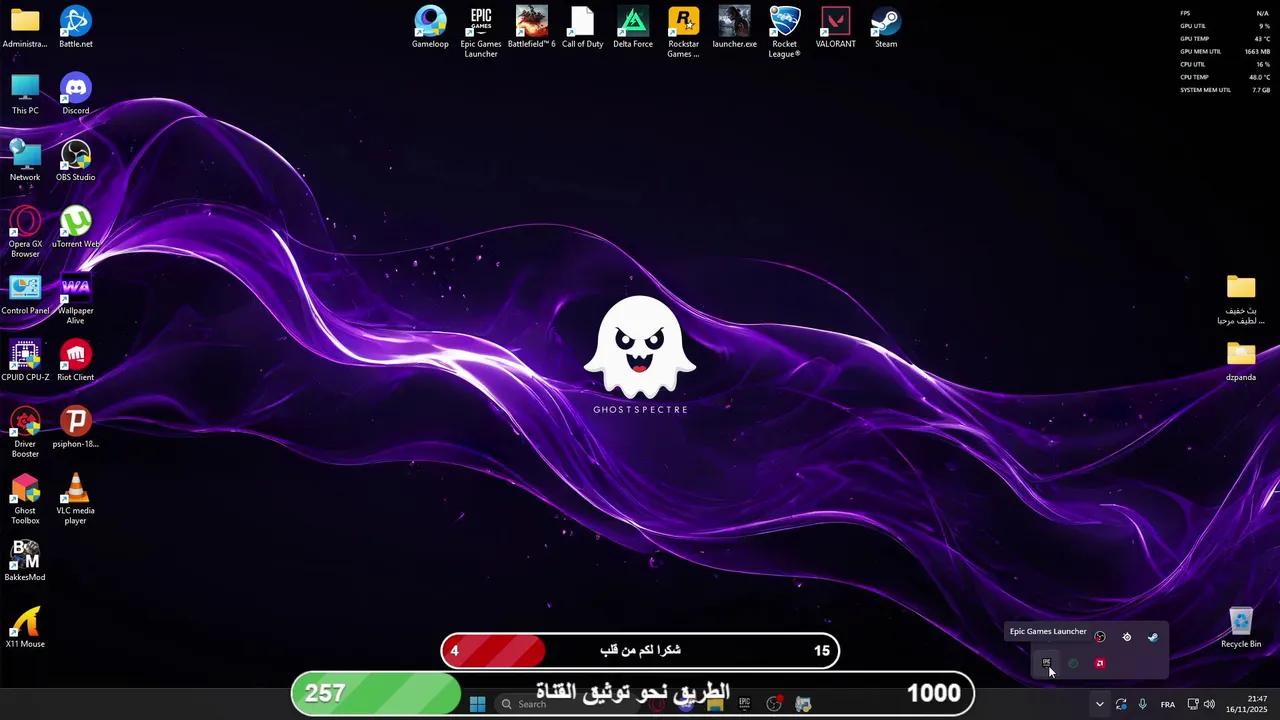Viewport: 1280px width, 720px height.
Task: Select the Gameloop desktop icon
Action: (430, 28)
